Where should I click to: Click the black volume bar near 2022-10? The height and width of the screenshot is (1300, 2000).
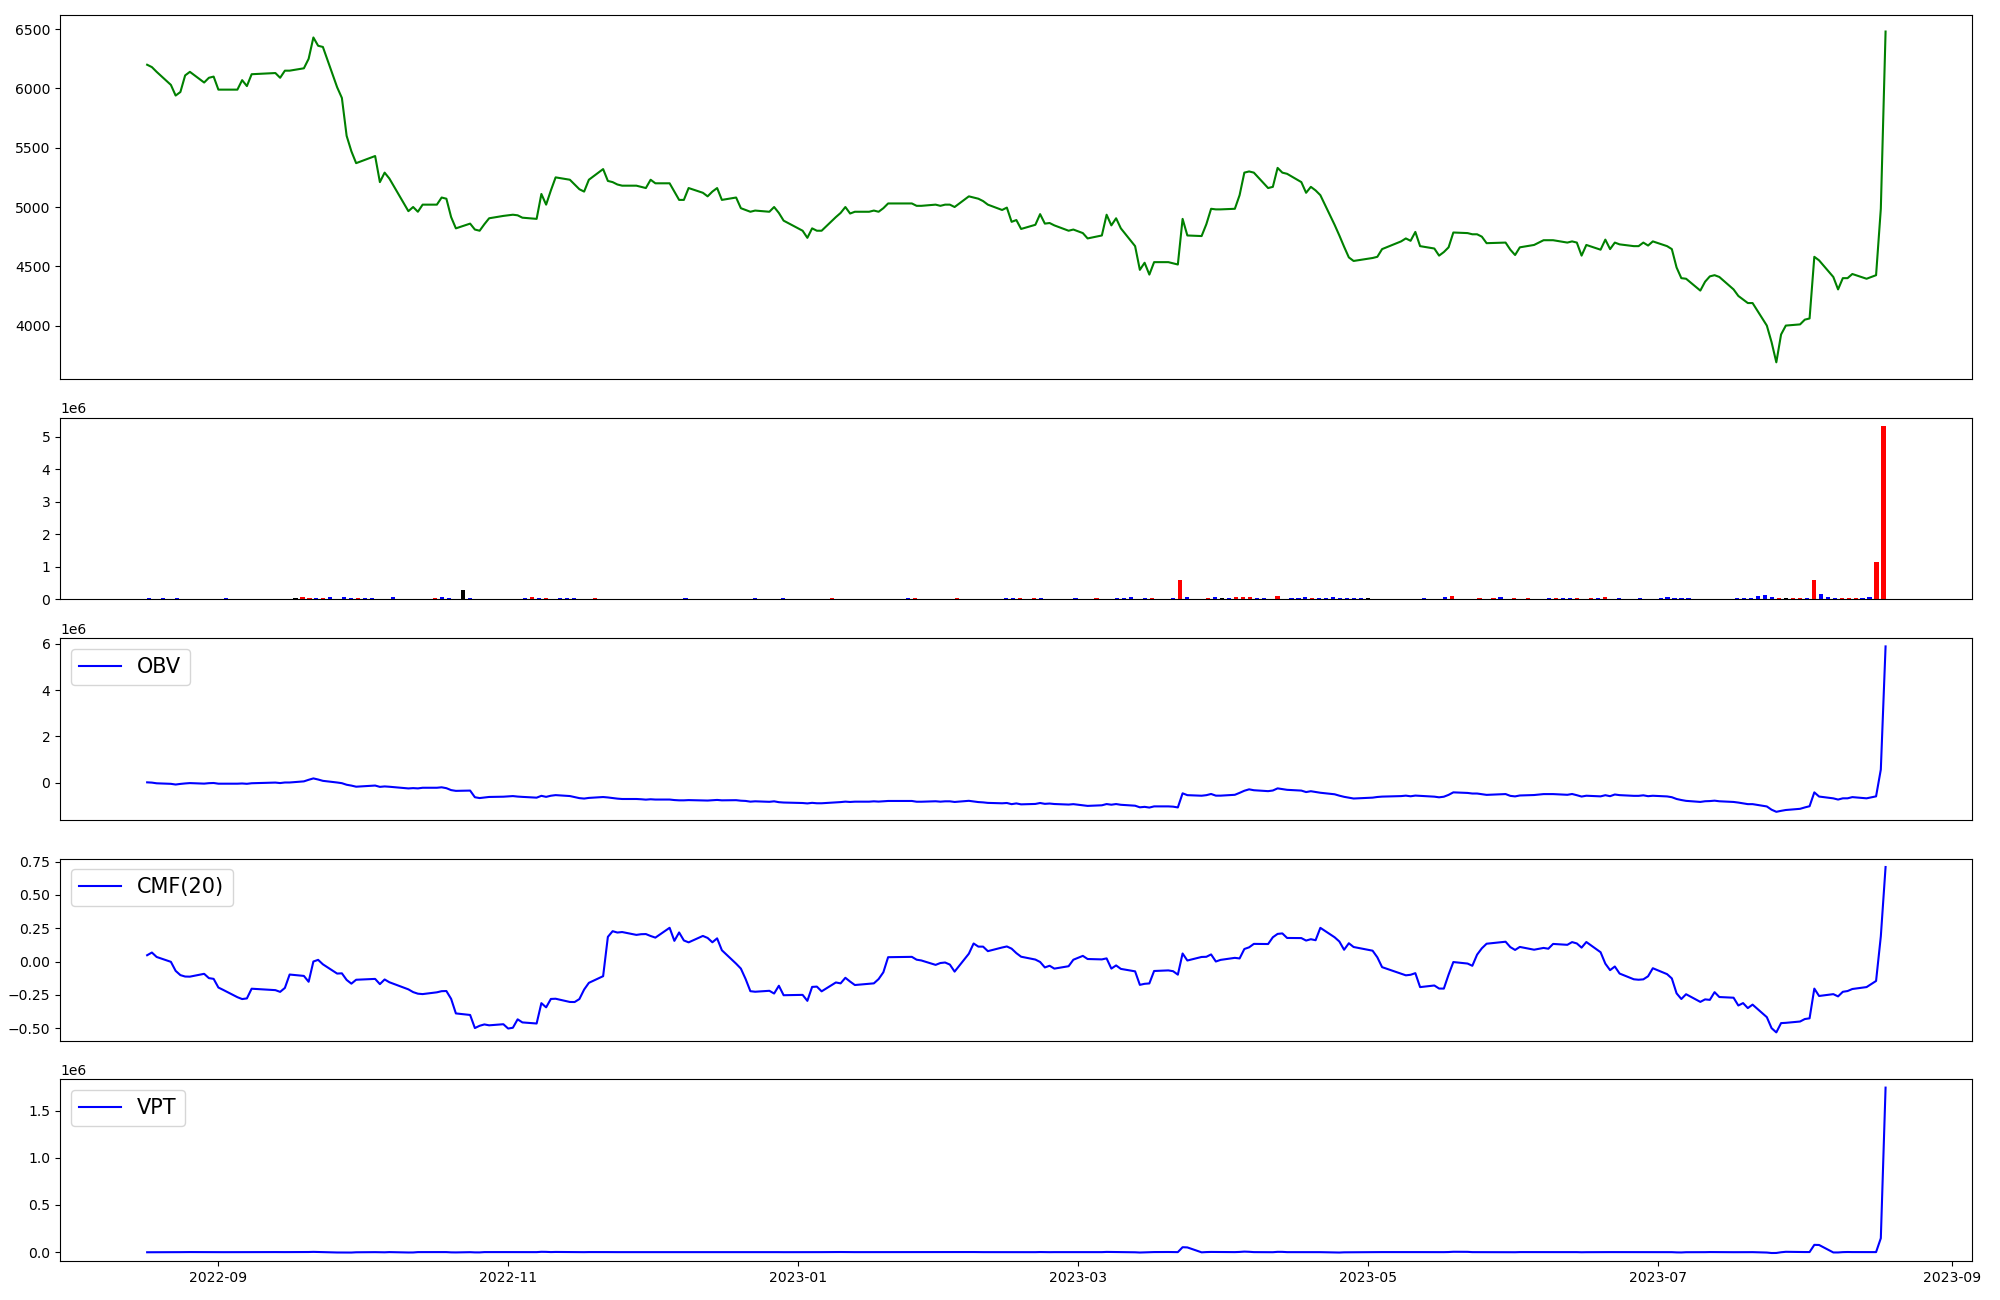click(463, 595)
